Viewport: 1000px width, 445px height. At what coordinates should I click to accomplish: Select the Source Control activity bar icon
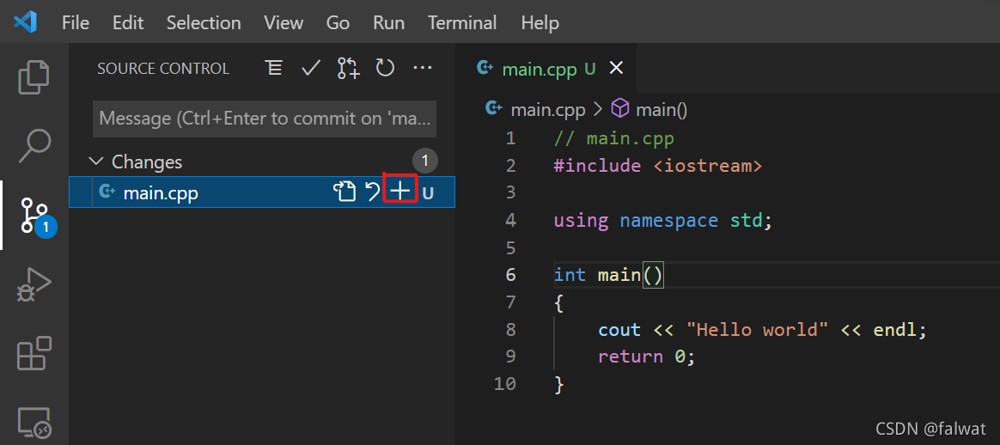coord(34,215)
